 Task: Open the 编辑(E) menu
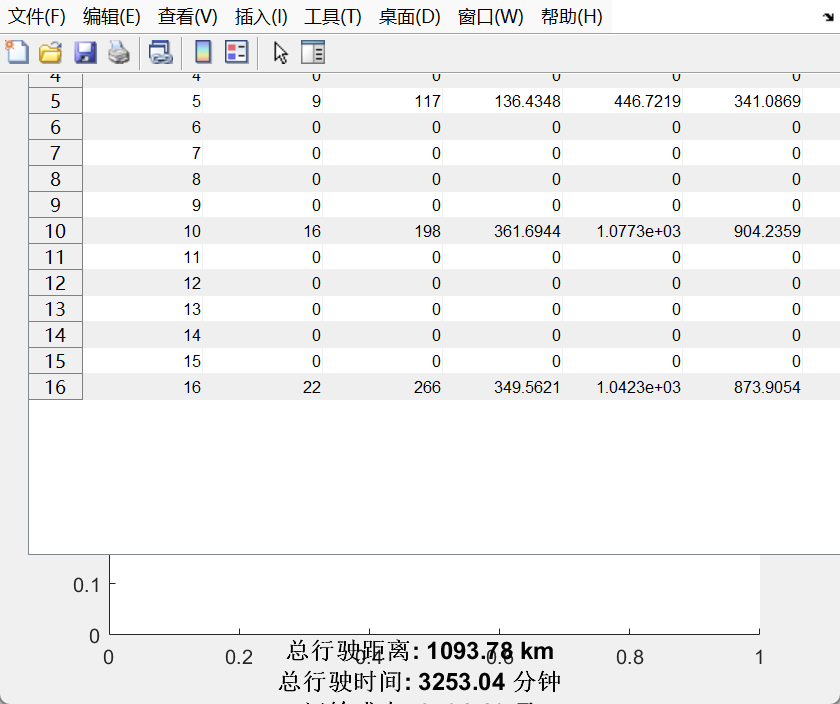(x=111, y=17)
